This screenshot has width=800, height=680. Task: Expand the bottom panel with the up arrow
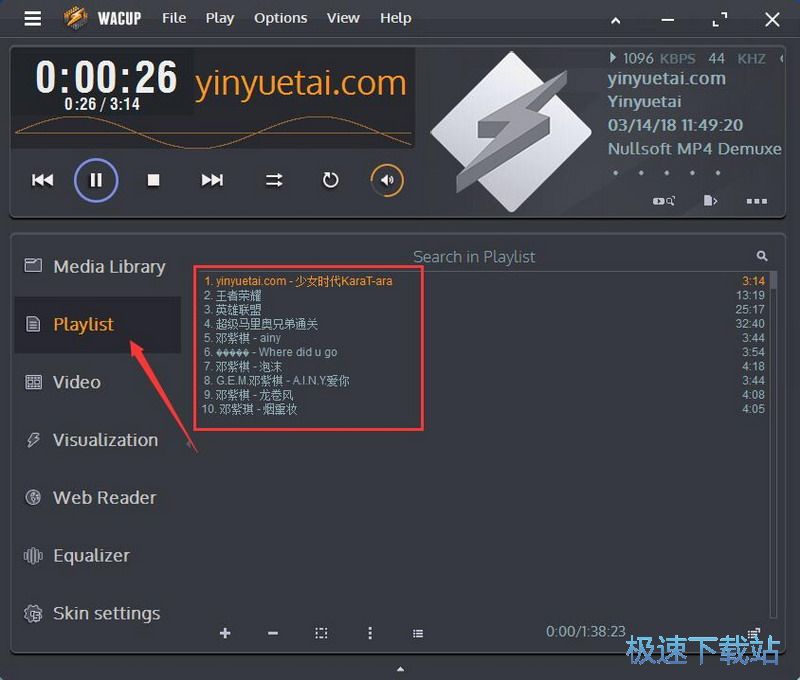400,670
